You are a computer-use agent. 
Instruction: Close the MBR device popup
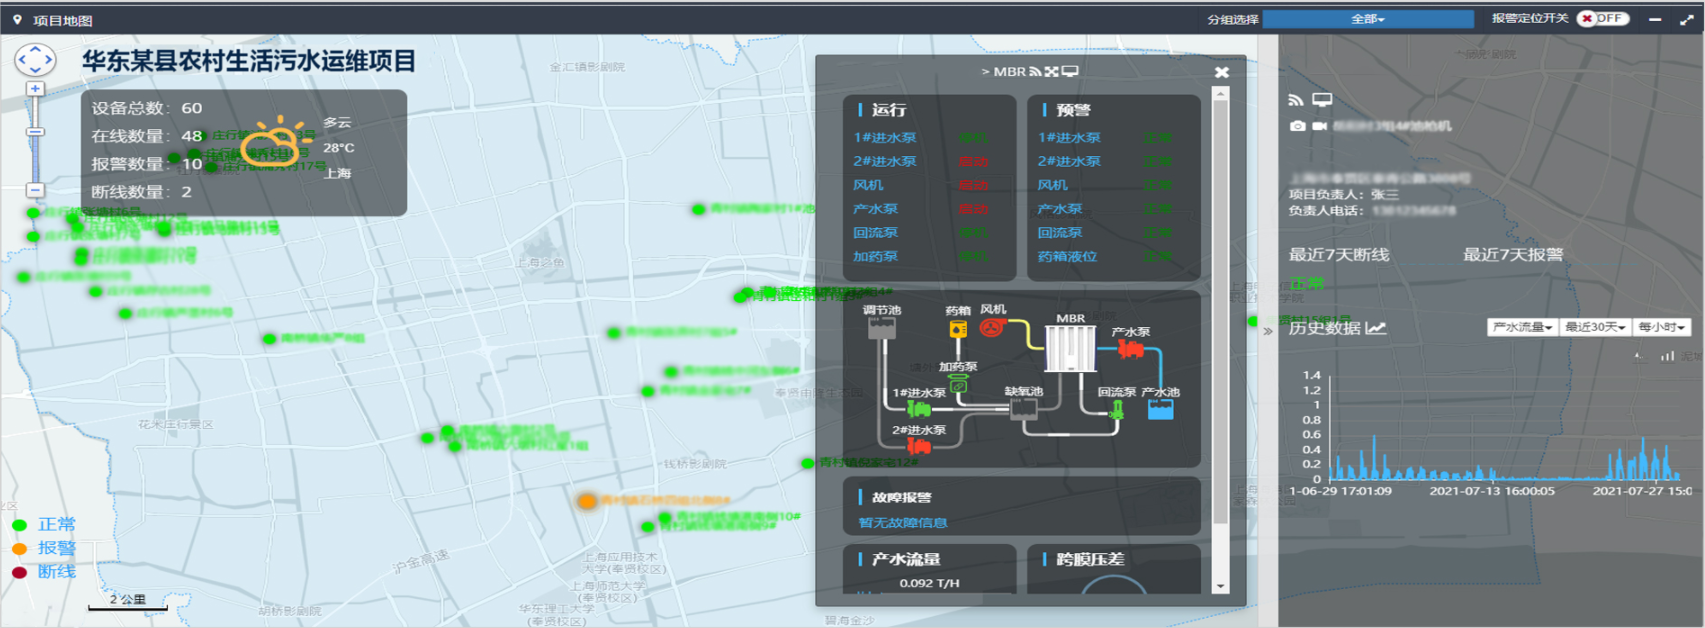(1221, 72)
